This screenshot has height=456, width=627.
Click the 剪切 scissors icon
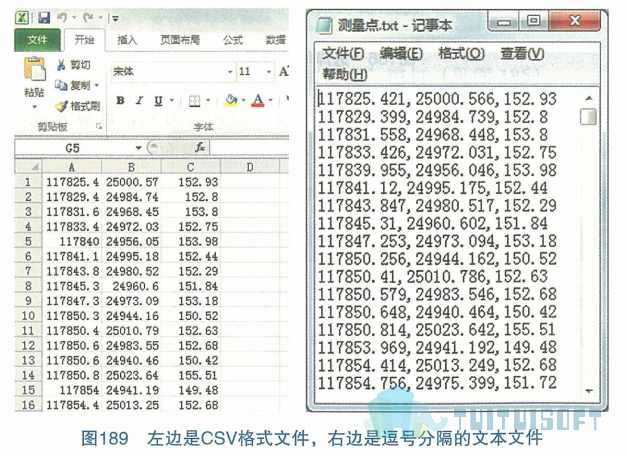[61, 65]
